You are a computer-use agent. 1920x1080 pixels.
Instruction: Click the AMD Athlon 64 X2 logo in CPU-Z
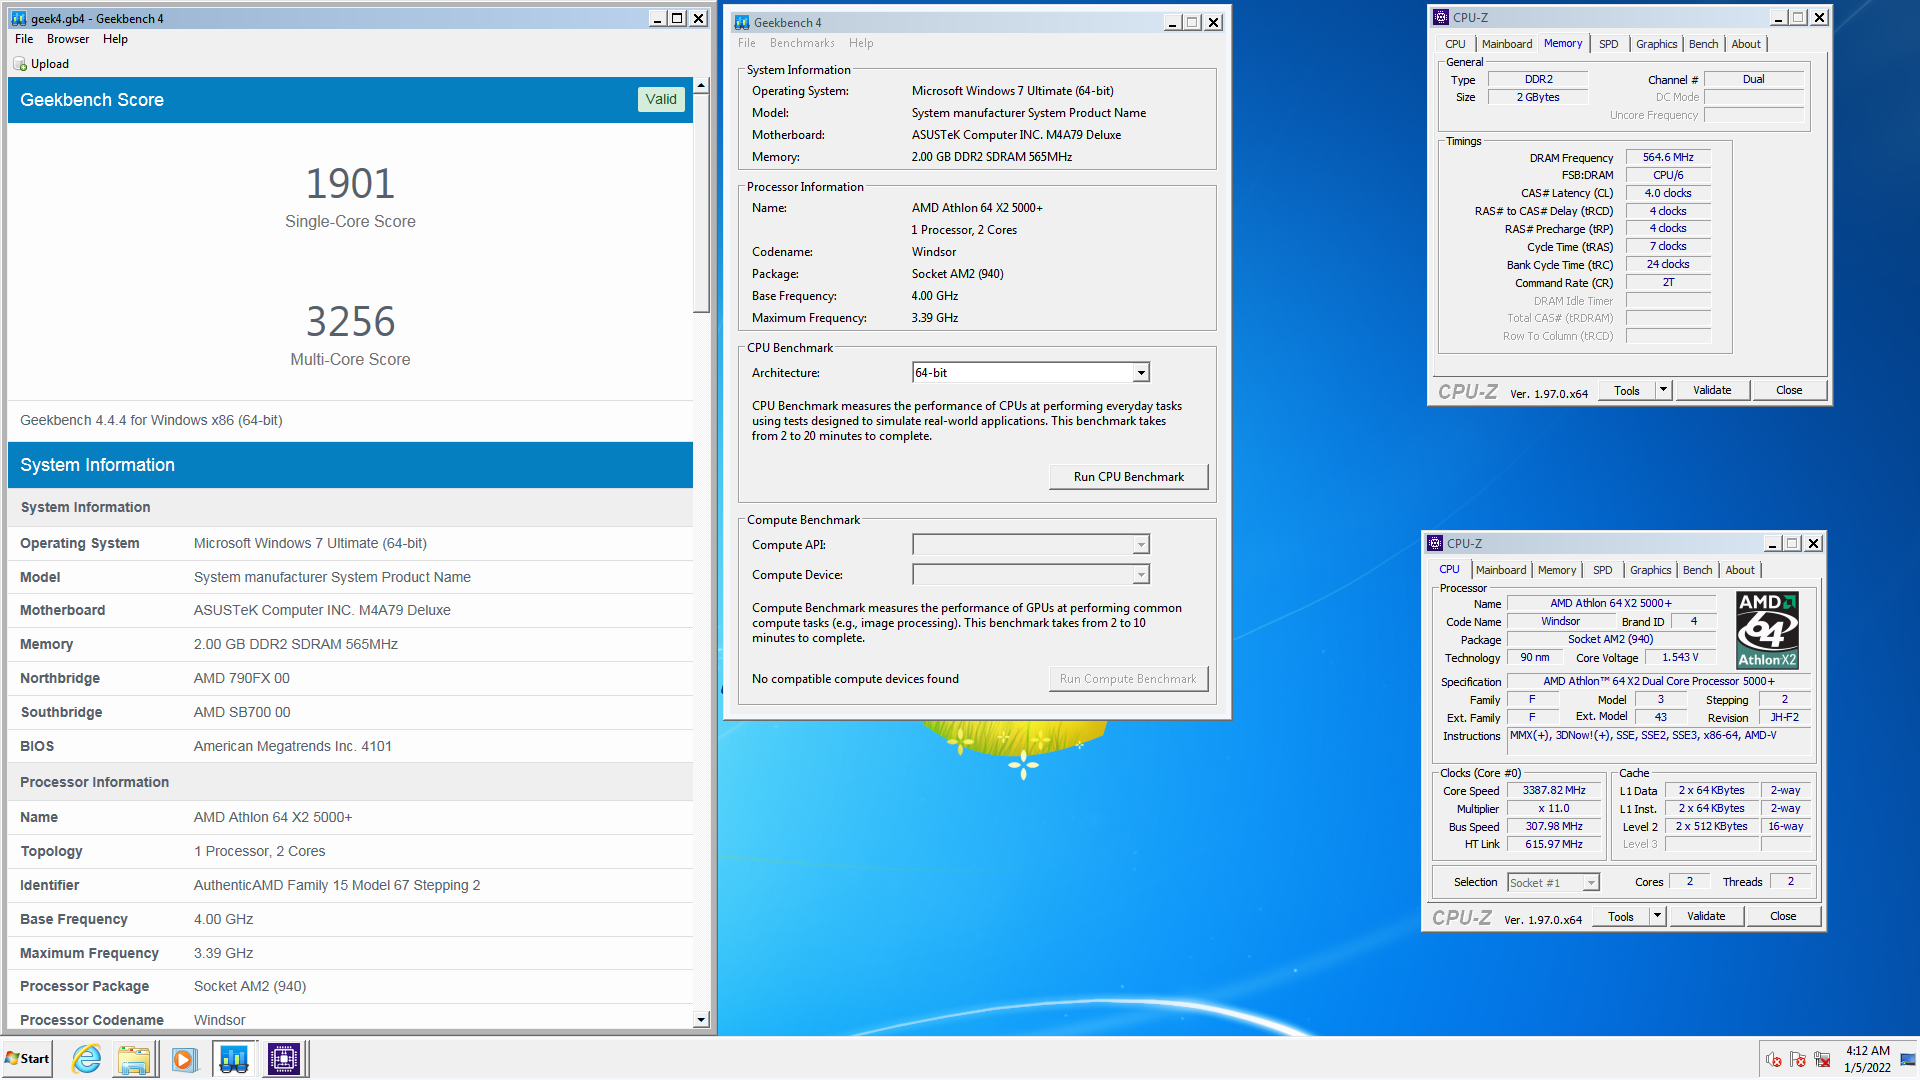tap(1767, 631)
